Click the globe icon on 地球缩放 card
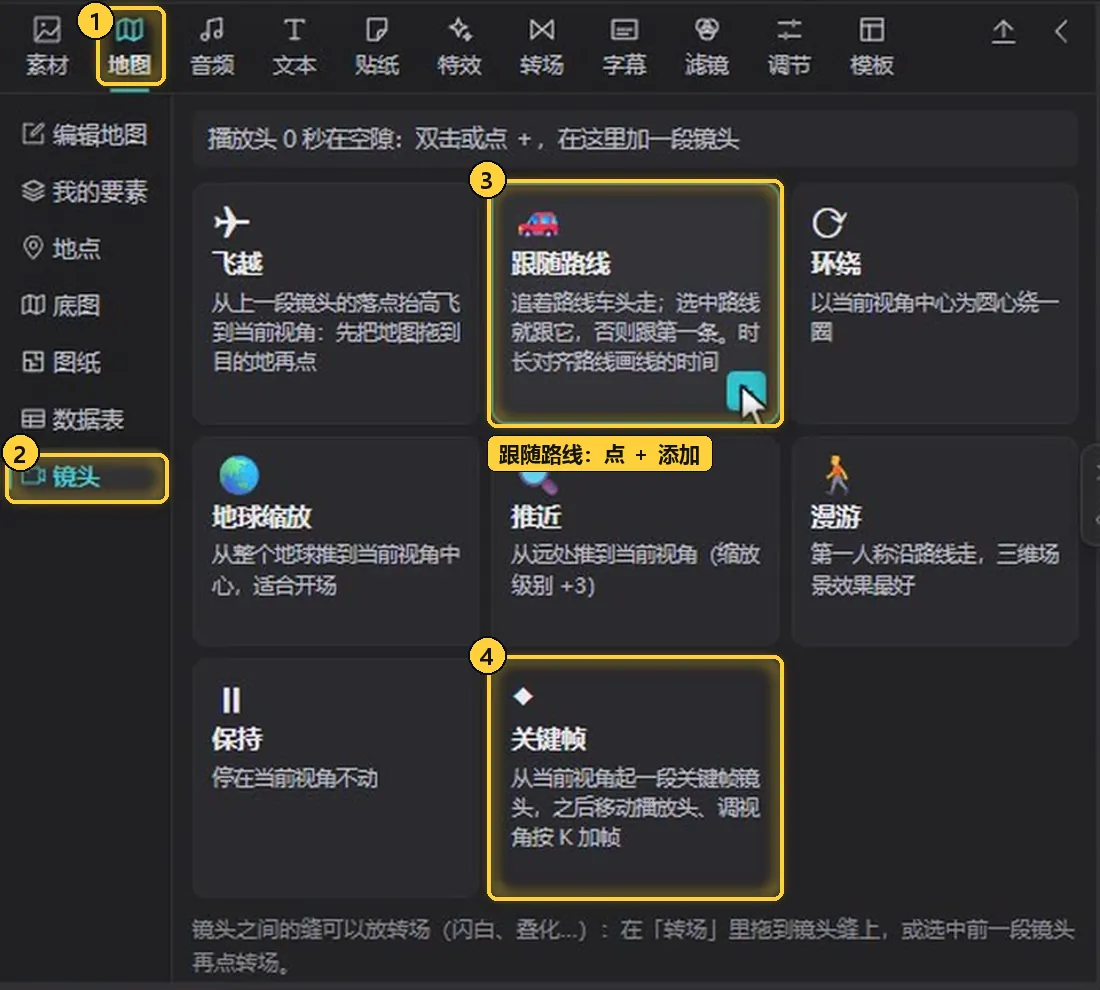 tap(239, 475)
